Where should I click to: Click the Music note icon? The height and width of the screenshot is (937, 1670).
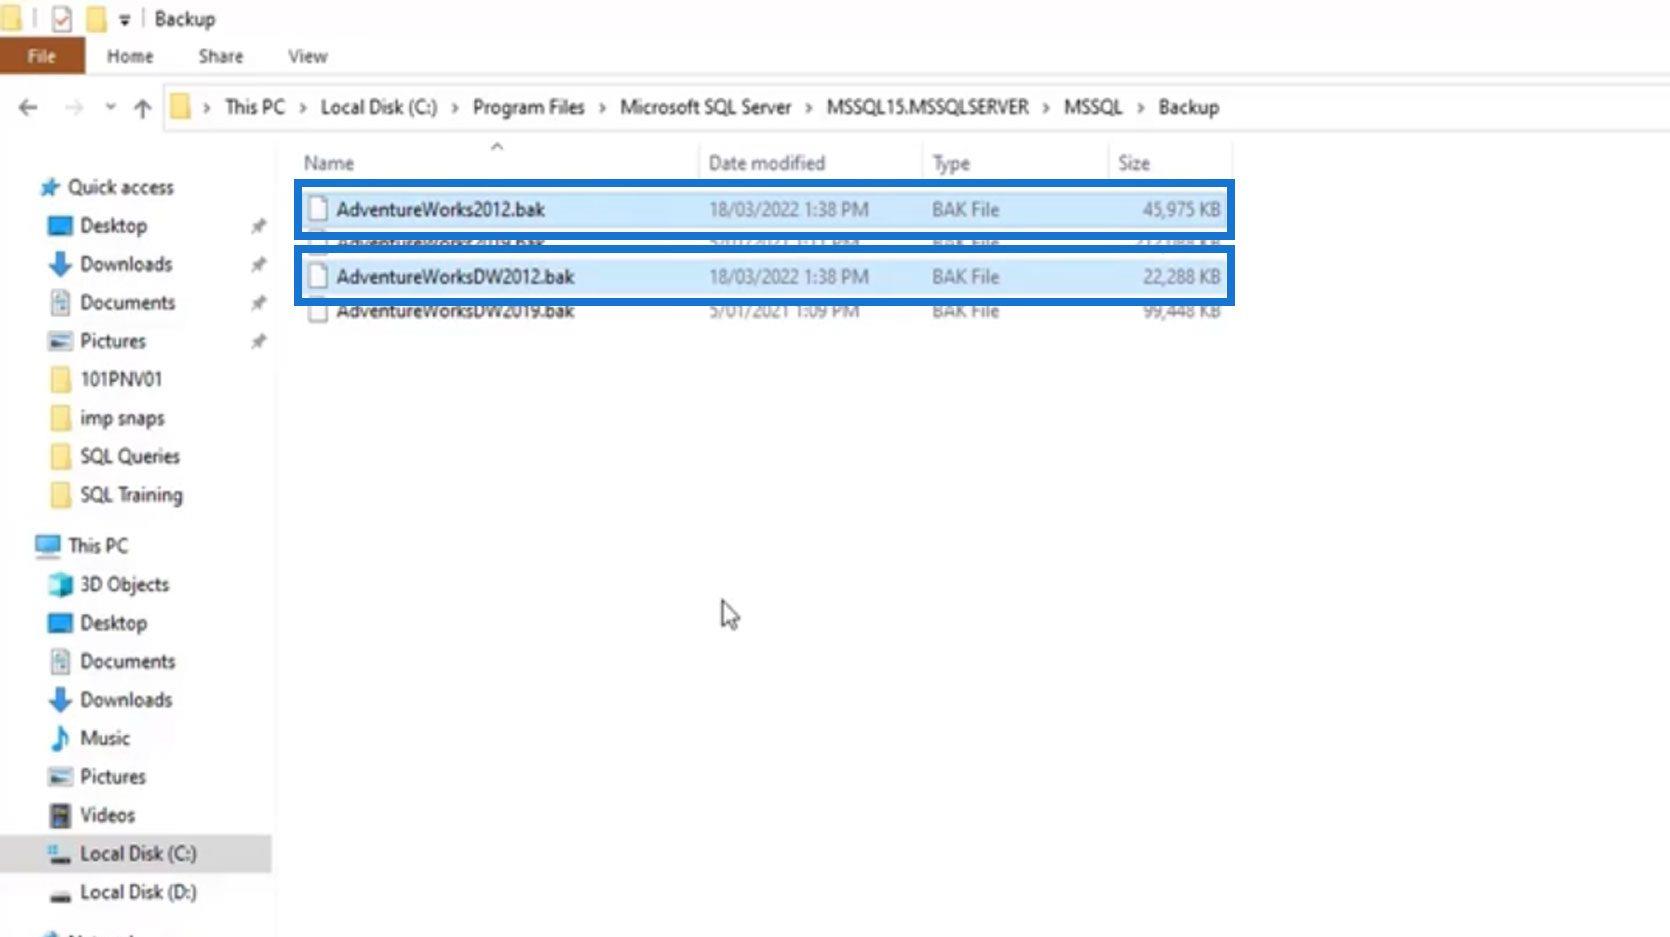pyautogui.click(x=60, y=738)
